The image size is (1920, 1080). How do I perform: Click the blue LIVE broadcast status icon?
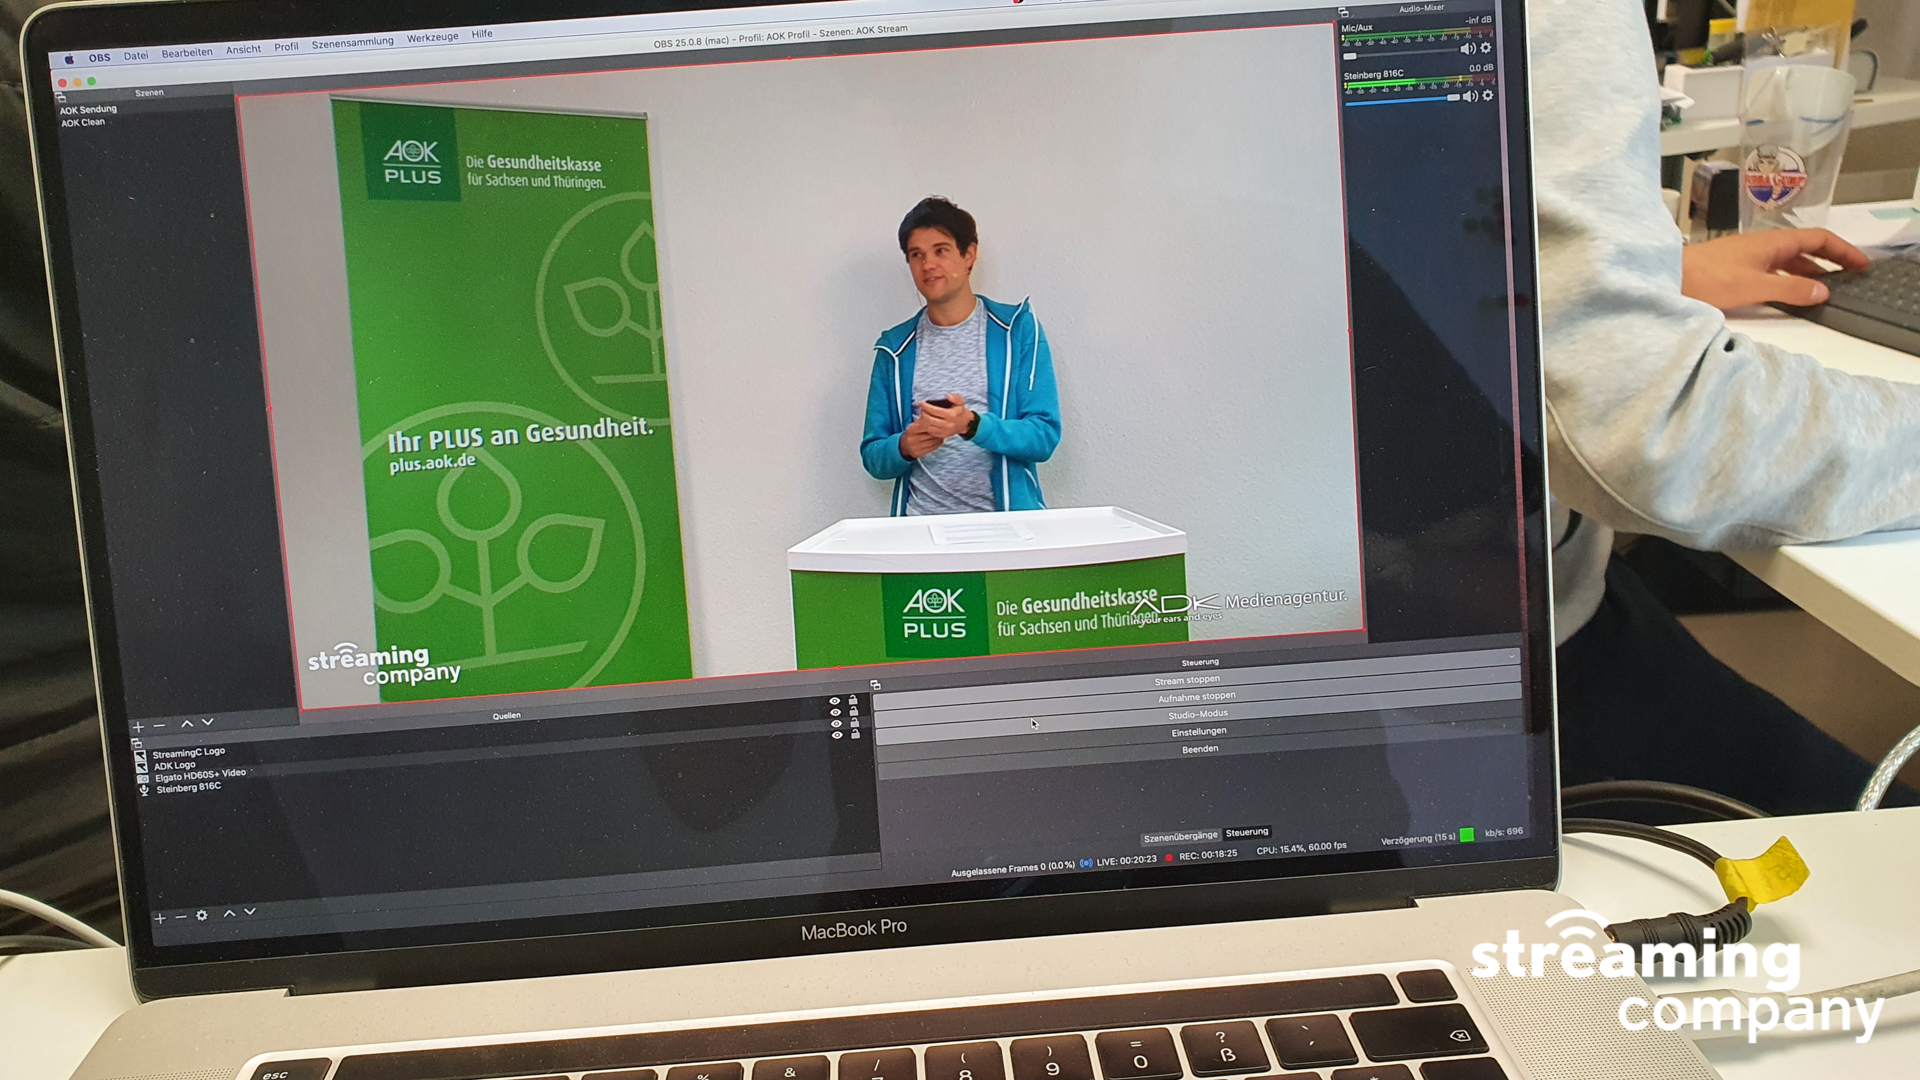click(1085, 863)
